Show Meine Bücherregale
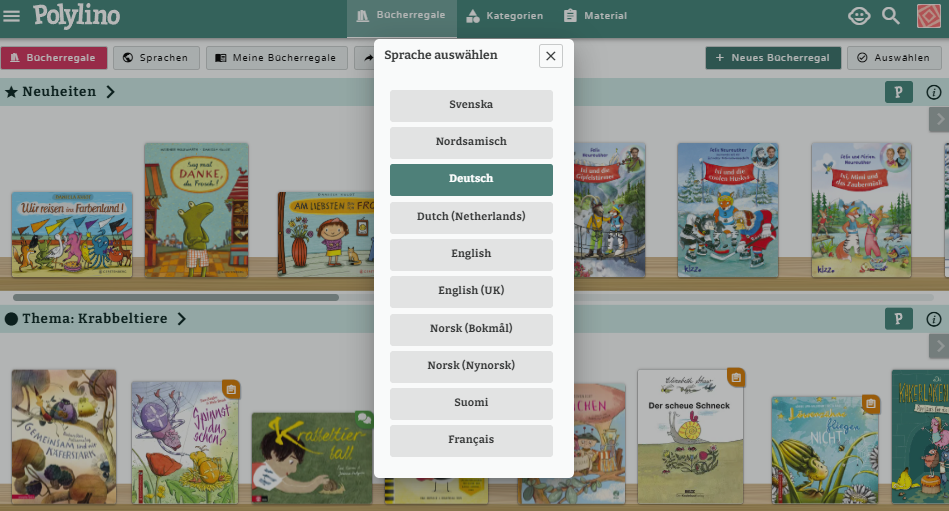The image size is (949, 511). point(277,58)
